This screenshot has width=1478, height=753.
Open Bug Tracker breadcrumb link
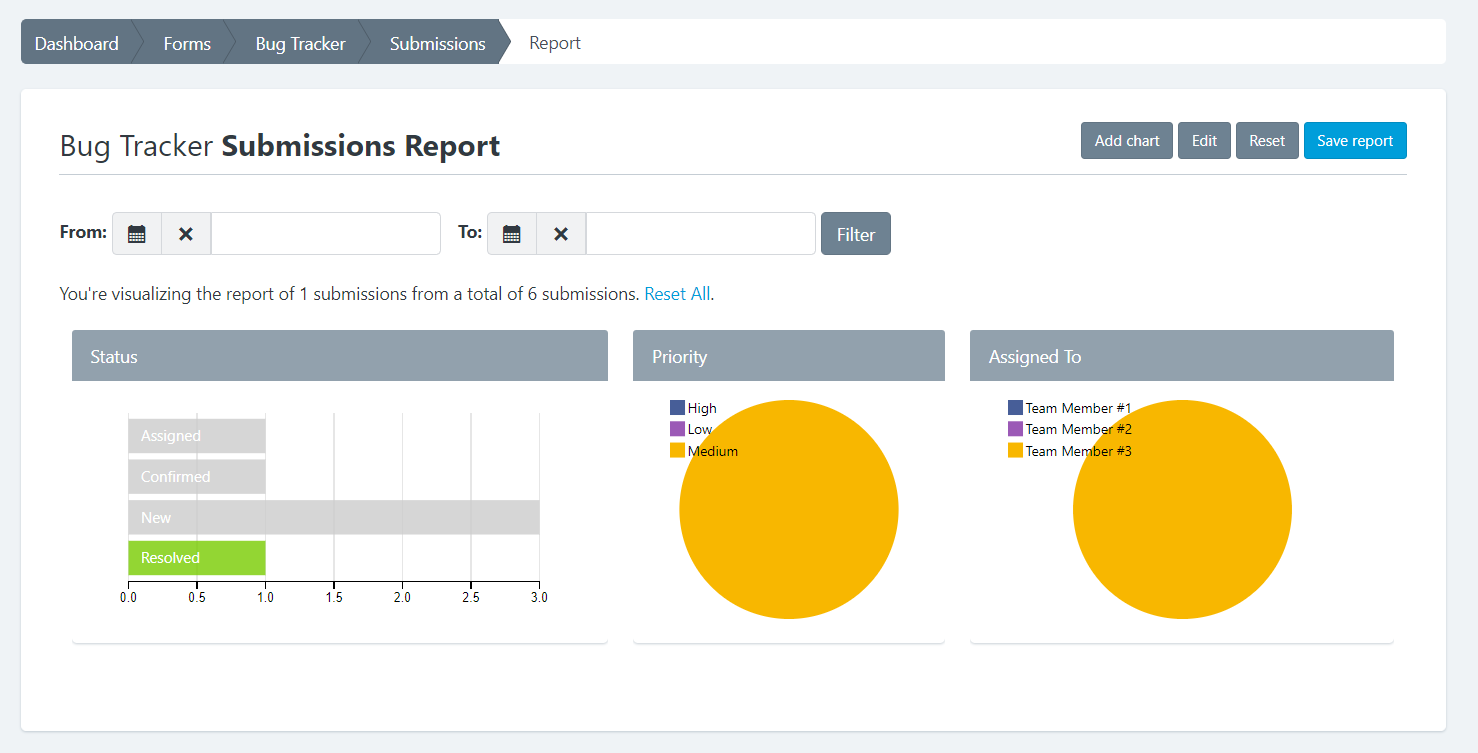click(x=300, y=44)
